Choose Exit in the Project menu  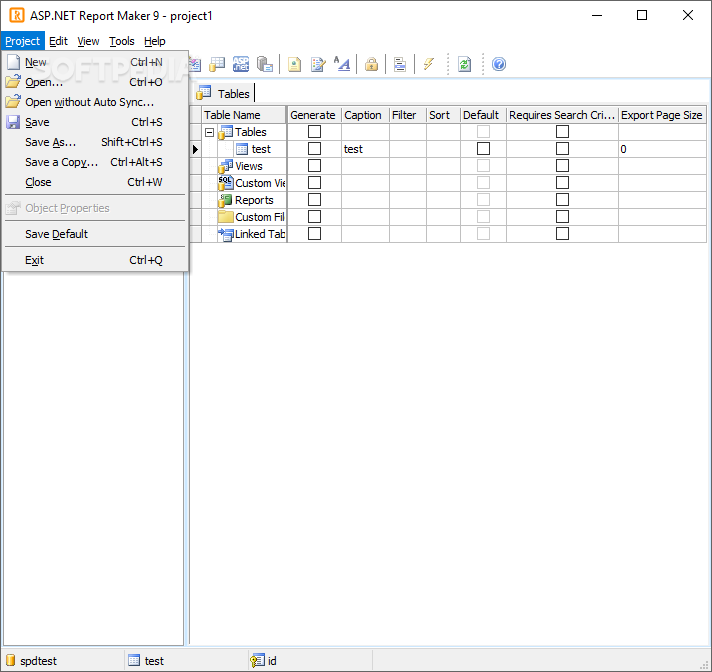[x=95, y=260]
